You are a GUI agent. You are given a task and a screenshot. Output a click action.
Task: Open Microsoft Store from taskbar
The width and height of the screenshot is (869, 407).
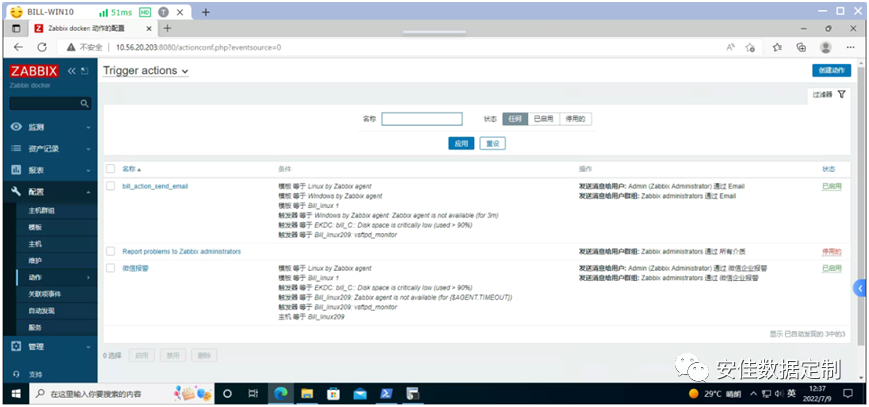[333, 394]
